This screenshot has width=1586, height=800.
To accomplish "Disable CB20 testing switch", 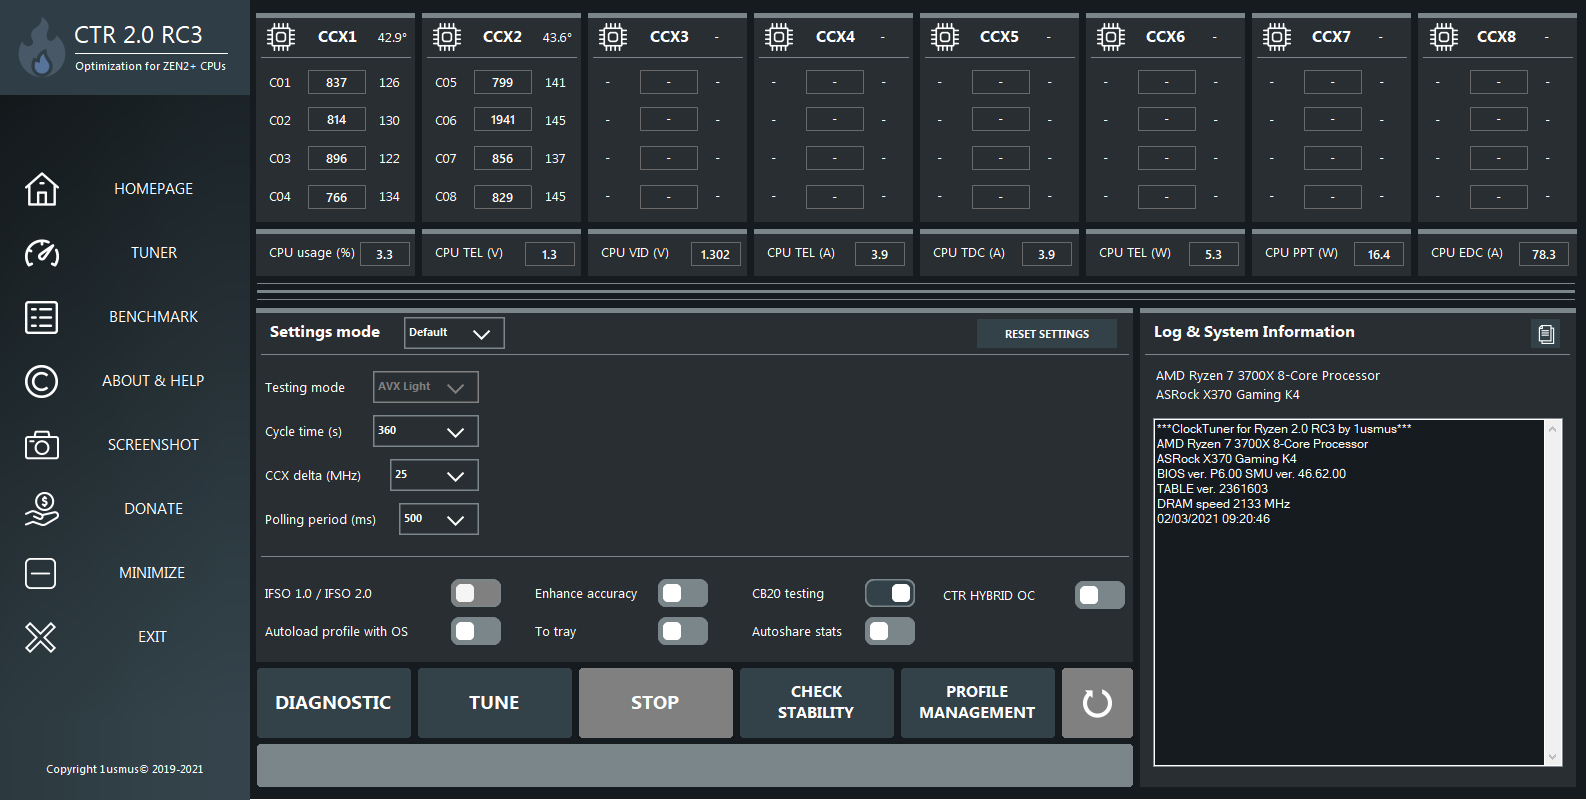I will [x=890, y=593].
